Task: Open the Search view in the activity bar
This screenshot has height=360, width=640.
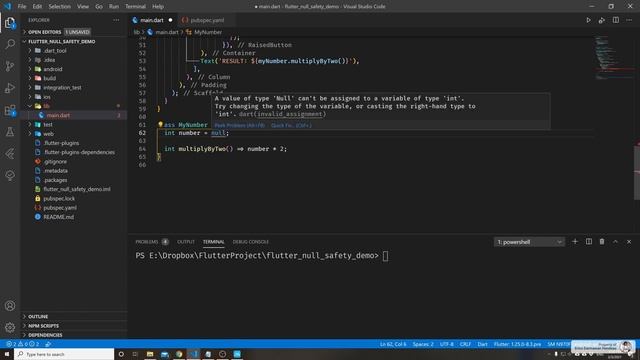Action: 10,44
